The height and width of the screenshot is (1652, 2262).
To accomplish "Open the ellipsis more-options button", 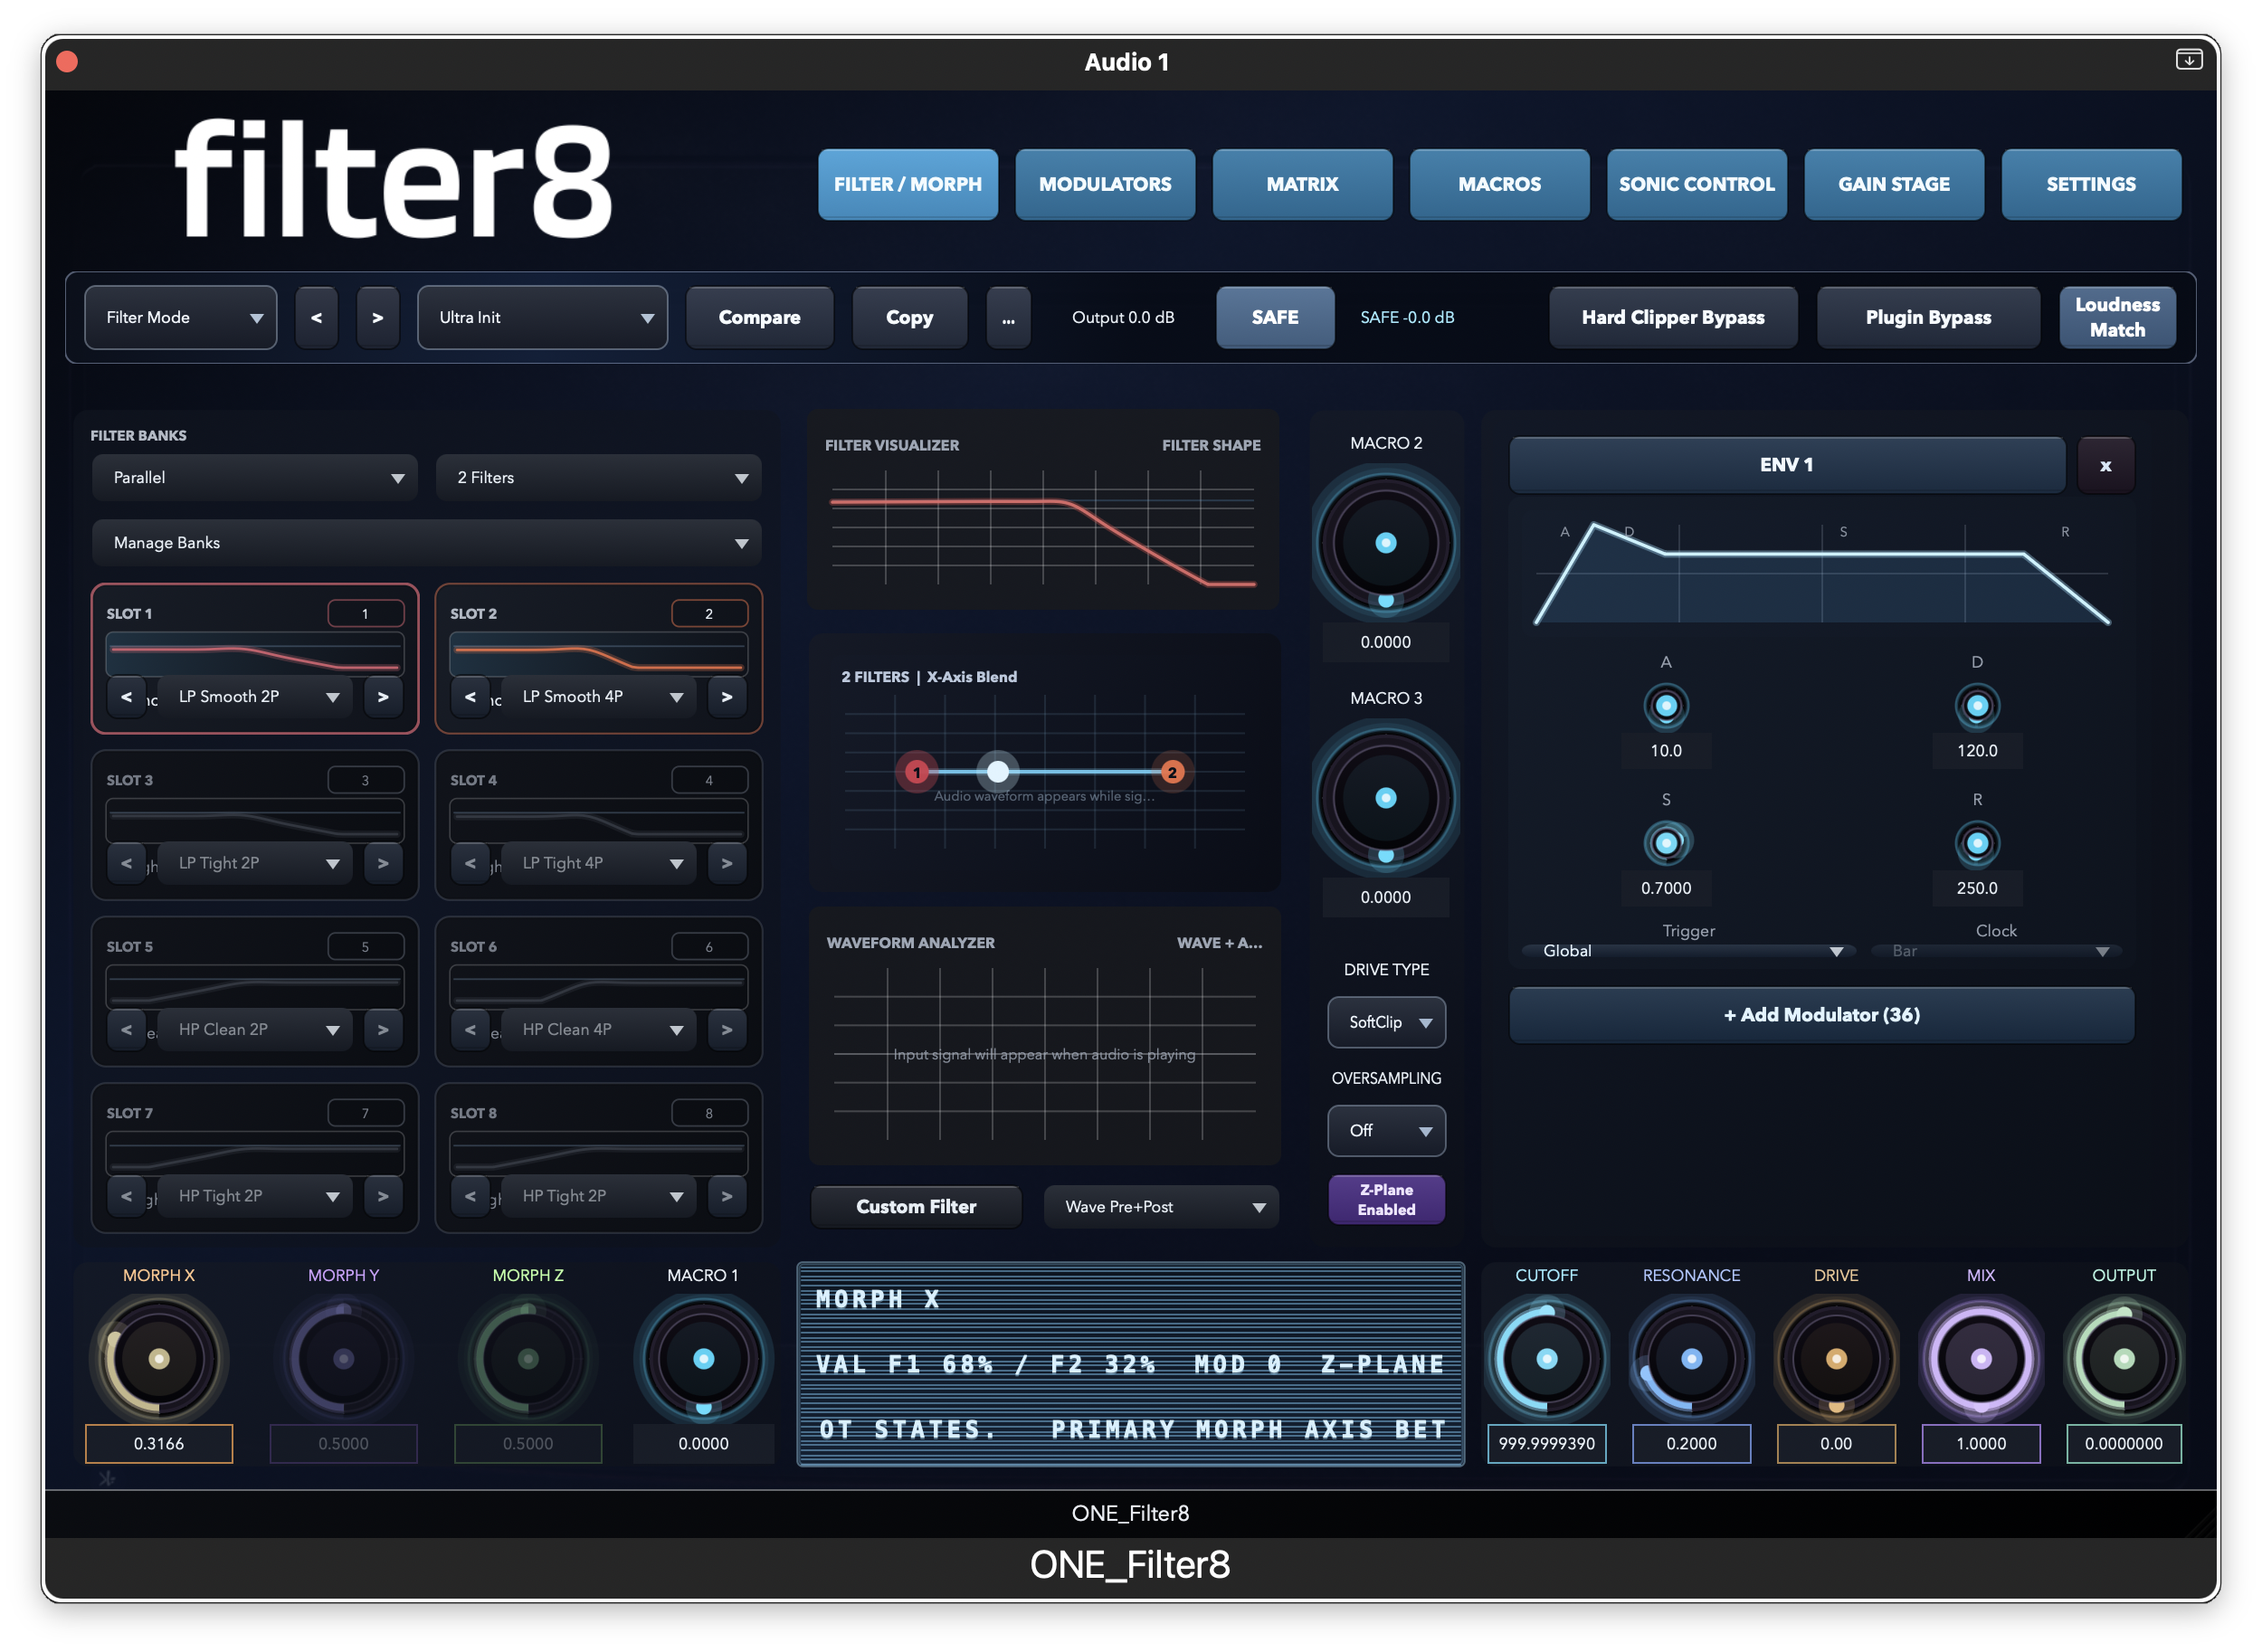I will (x=1008, y=317).
